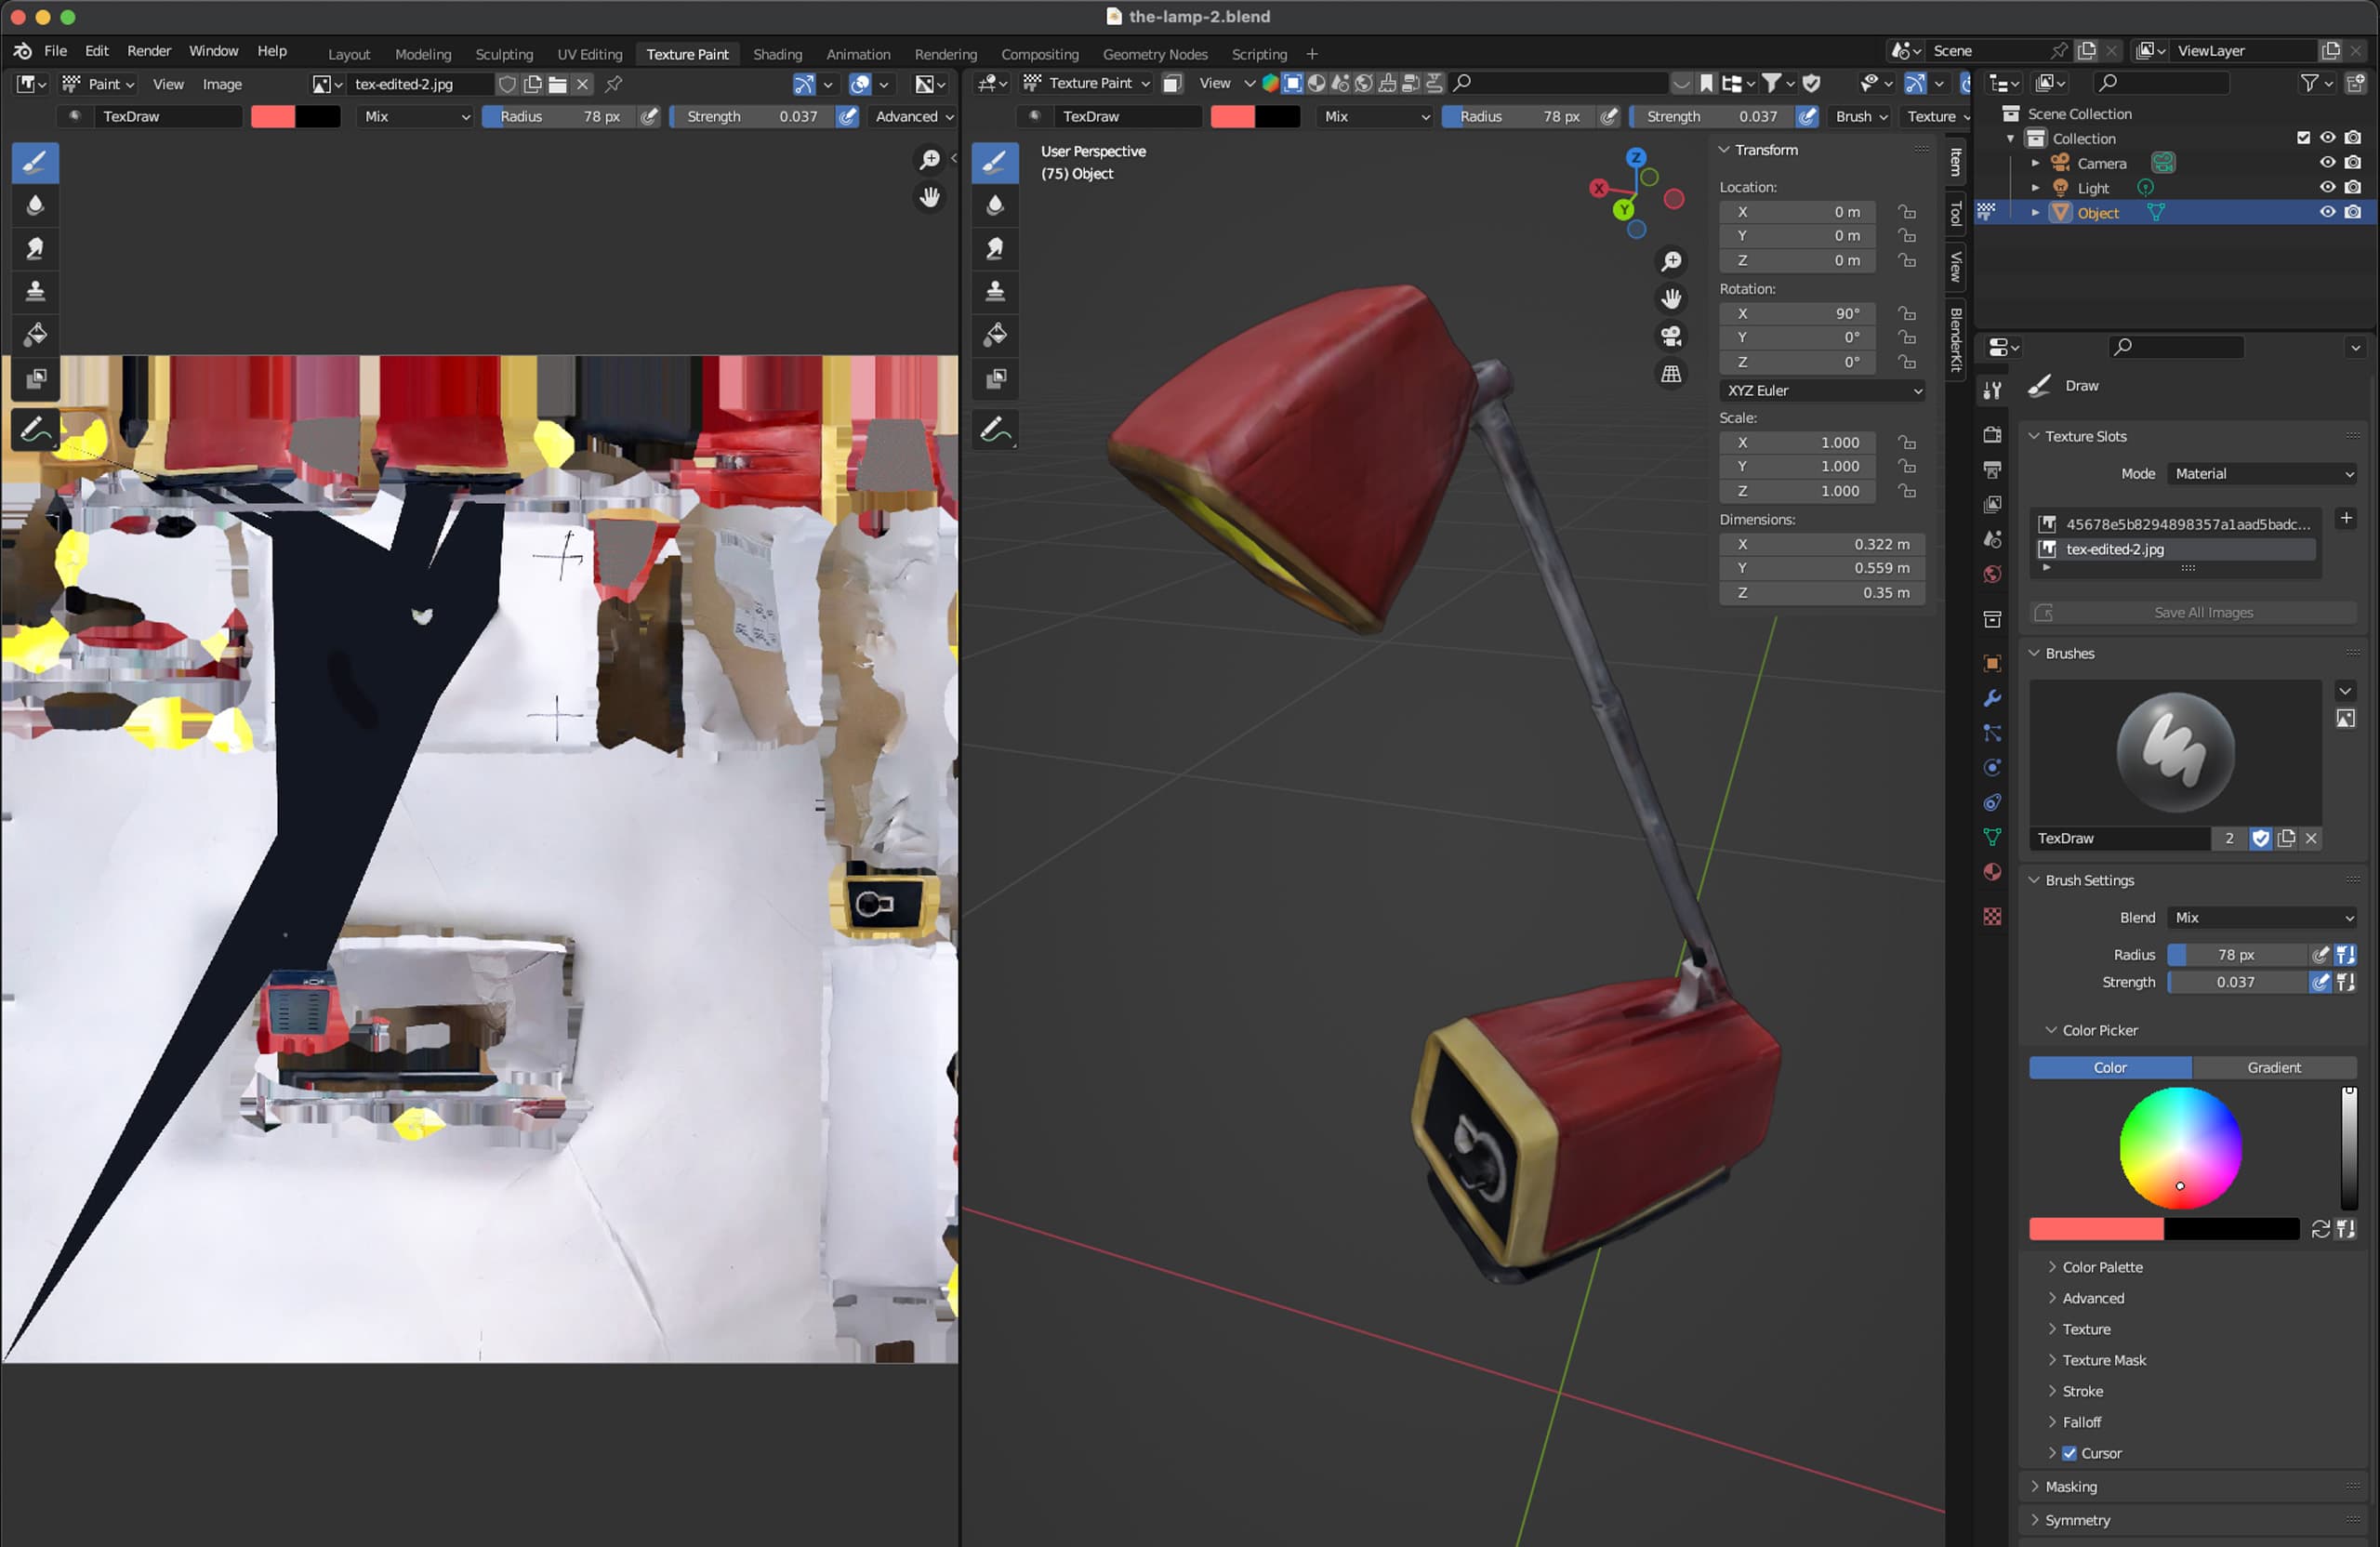
Task: Select the Fill bucket tool in image editor
Action: coord(35,334)
